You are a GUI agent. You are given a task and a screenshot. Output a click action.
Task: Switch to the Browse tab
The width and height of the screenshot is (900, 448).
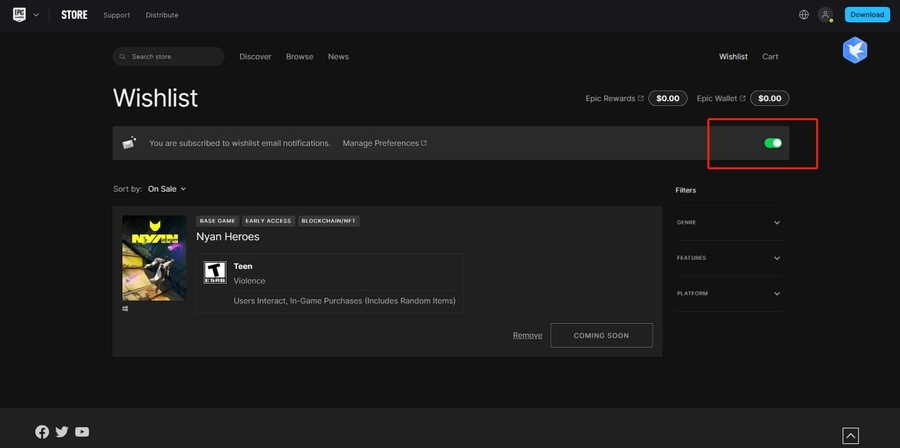click(x=300, y=57)
